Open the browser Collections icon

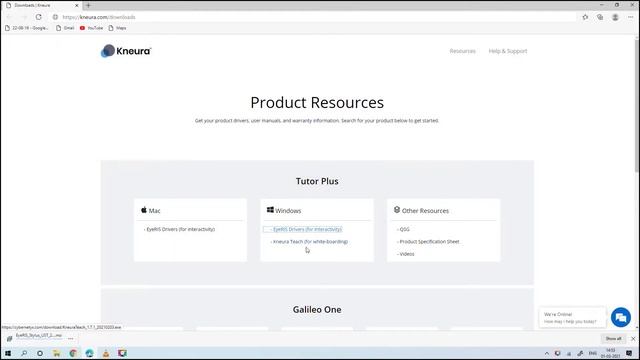click(x=600, y=17)
